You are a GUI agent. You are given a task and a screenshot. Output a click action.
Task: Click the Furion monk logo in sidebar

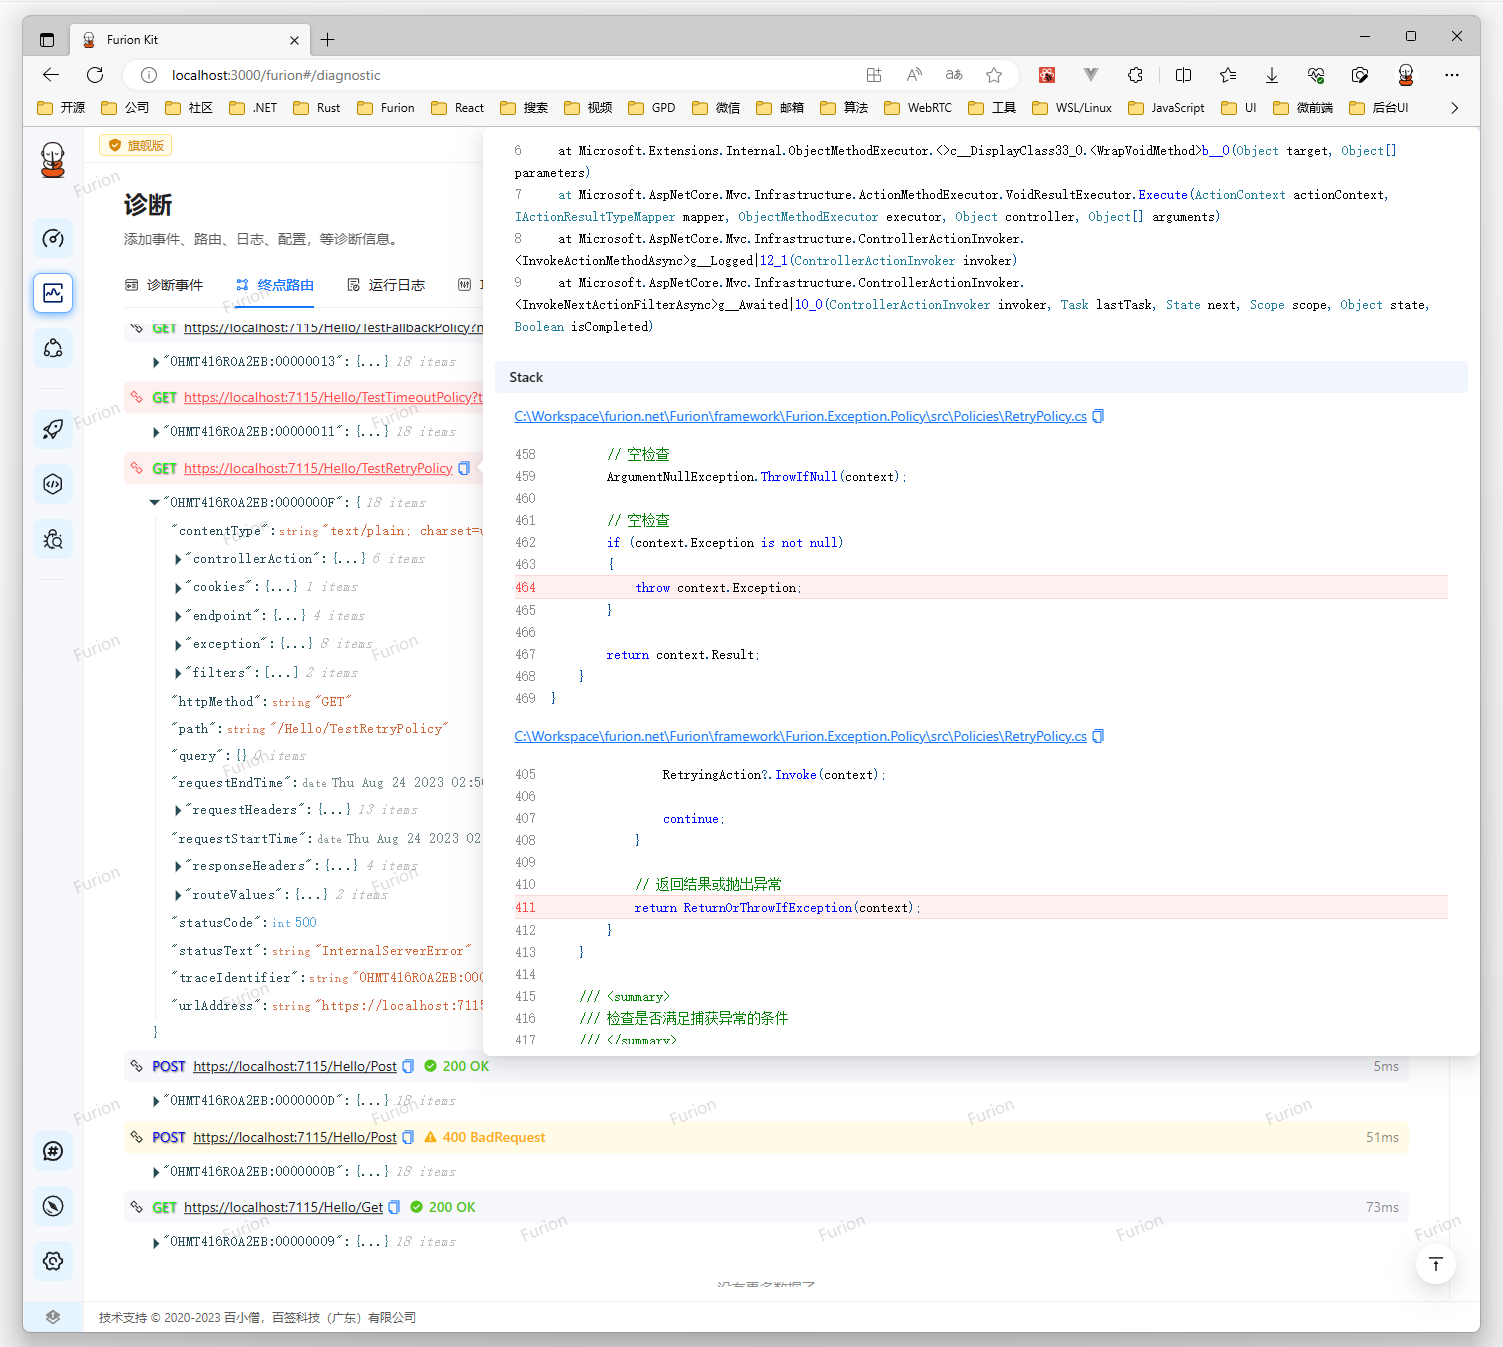(x=53, y=160)
